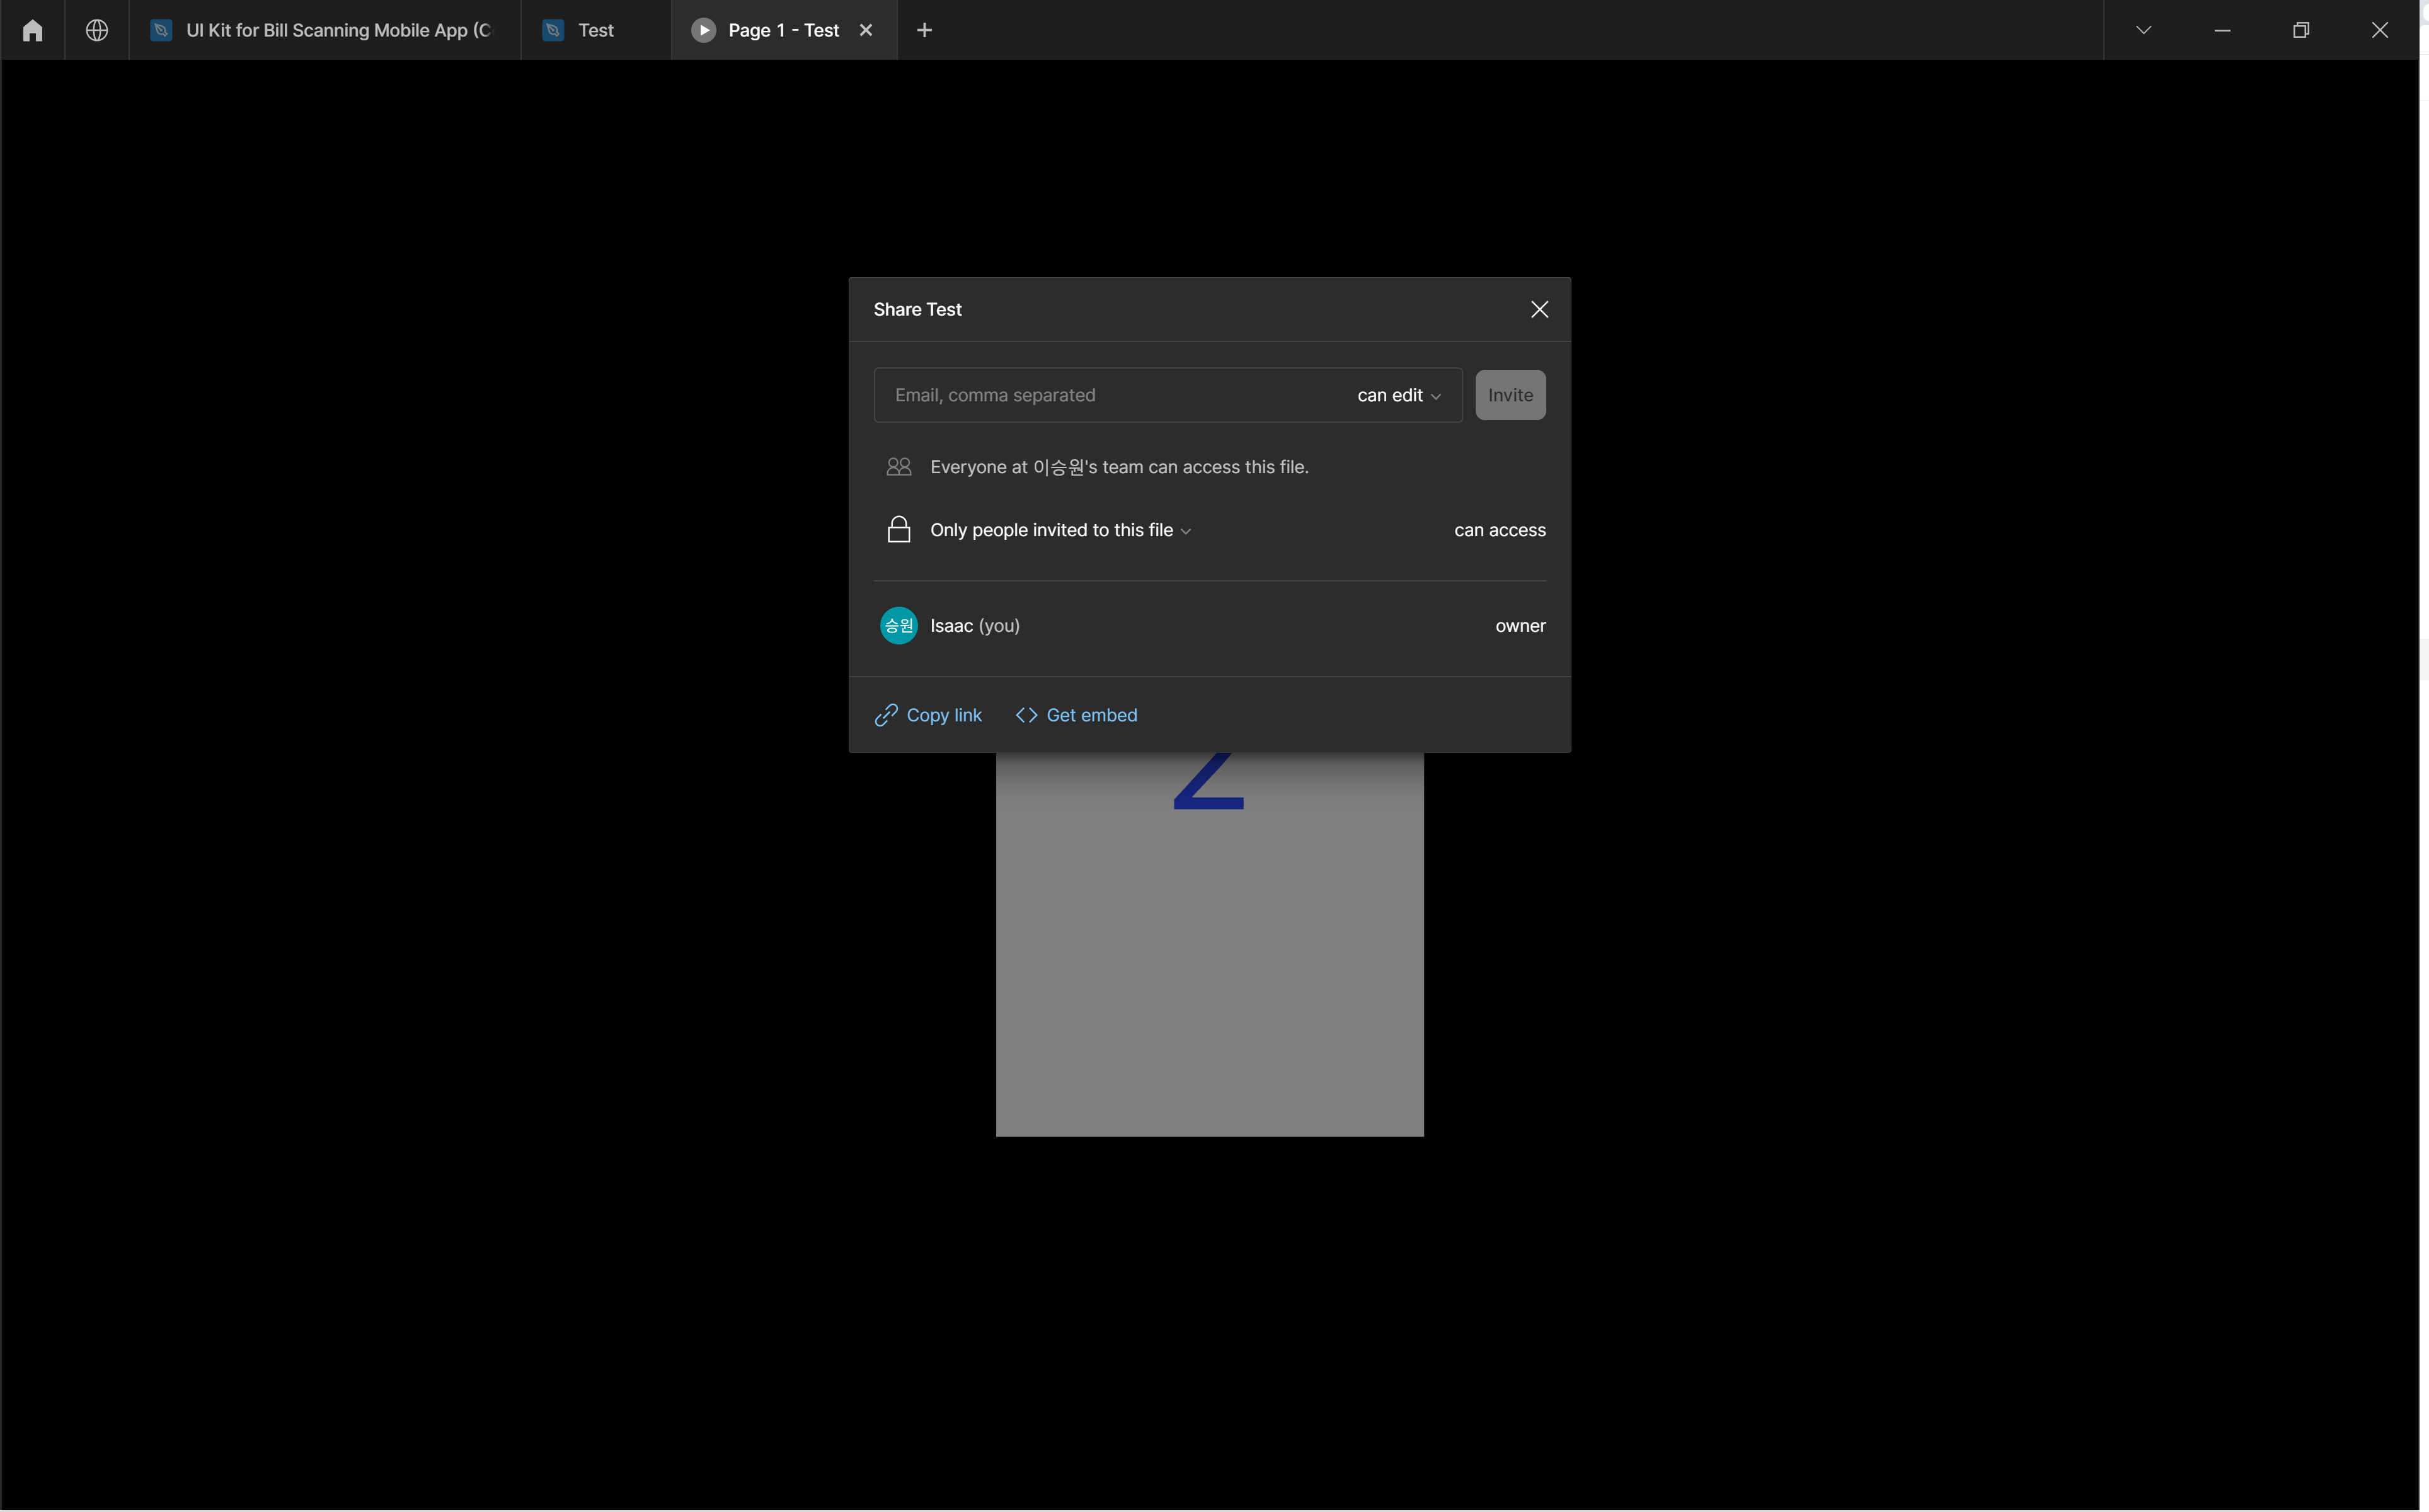Go to the Figma home icon
Screen dimensions: 2429x1512
[32, 30]
